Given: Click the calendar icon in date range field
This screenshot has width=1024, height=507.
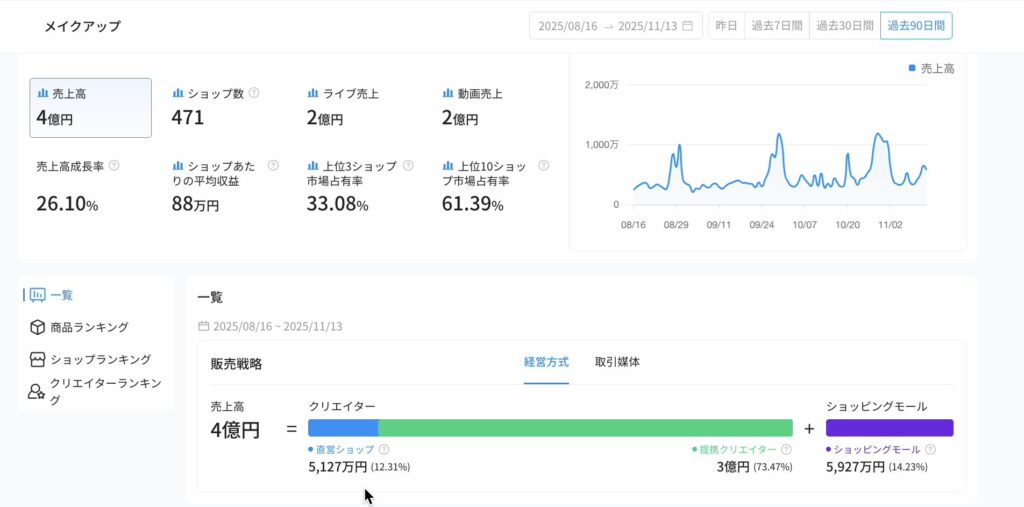Looking at the screenshot, I should pyautogui.click(x=687, y=26).
